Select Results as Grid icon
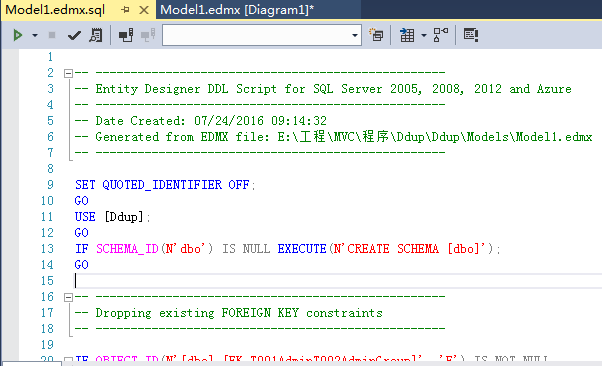This screenshot has width=602, height=366. [407, 35]
